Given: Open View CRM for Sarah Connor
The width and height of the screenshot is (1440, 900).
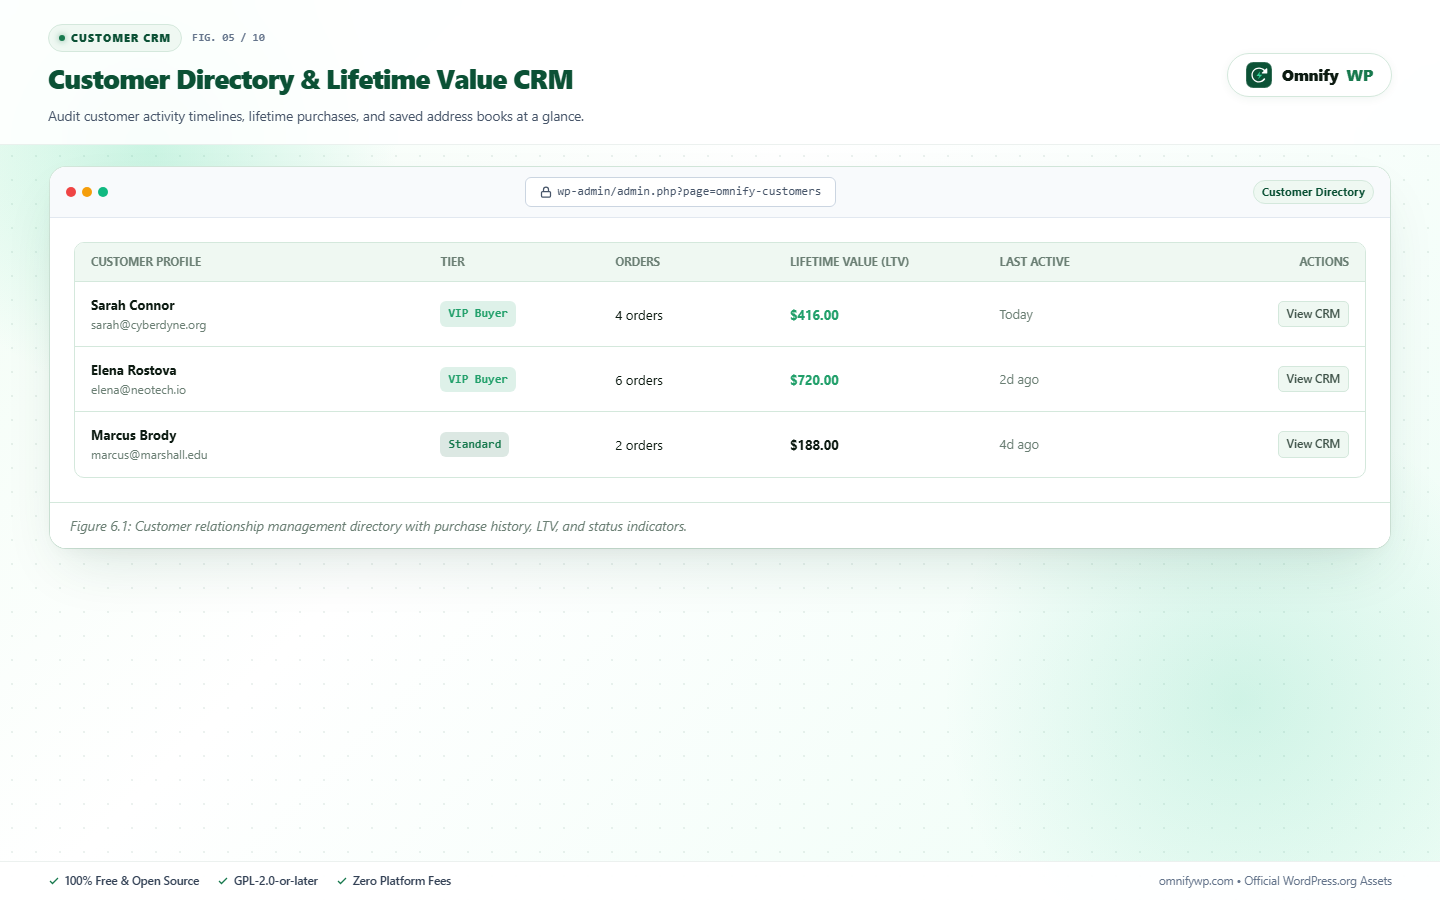Looking at the screenshot, I should click(x=1313, y=314).
